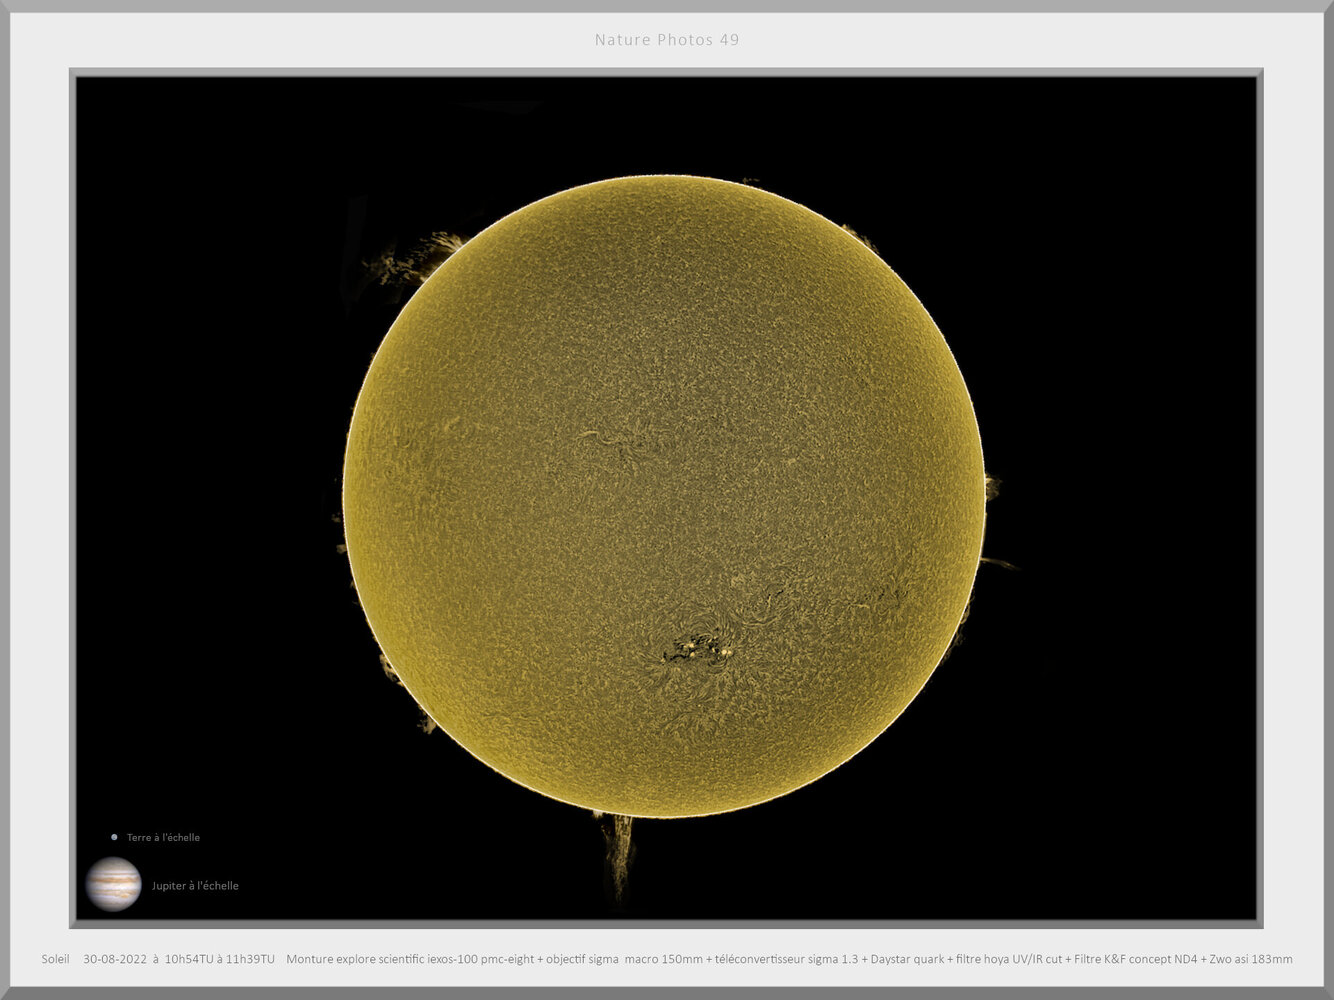Click the Jupiter scale thumbnail
The image size is (1334, 1000).
[x=115, y=882]
